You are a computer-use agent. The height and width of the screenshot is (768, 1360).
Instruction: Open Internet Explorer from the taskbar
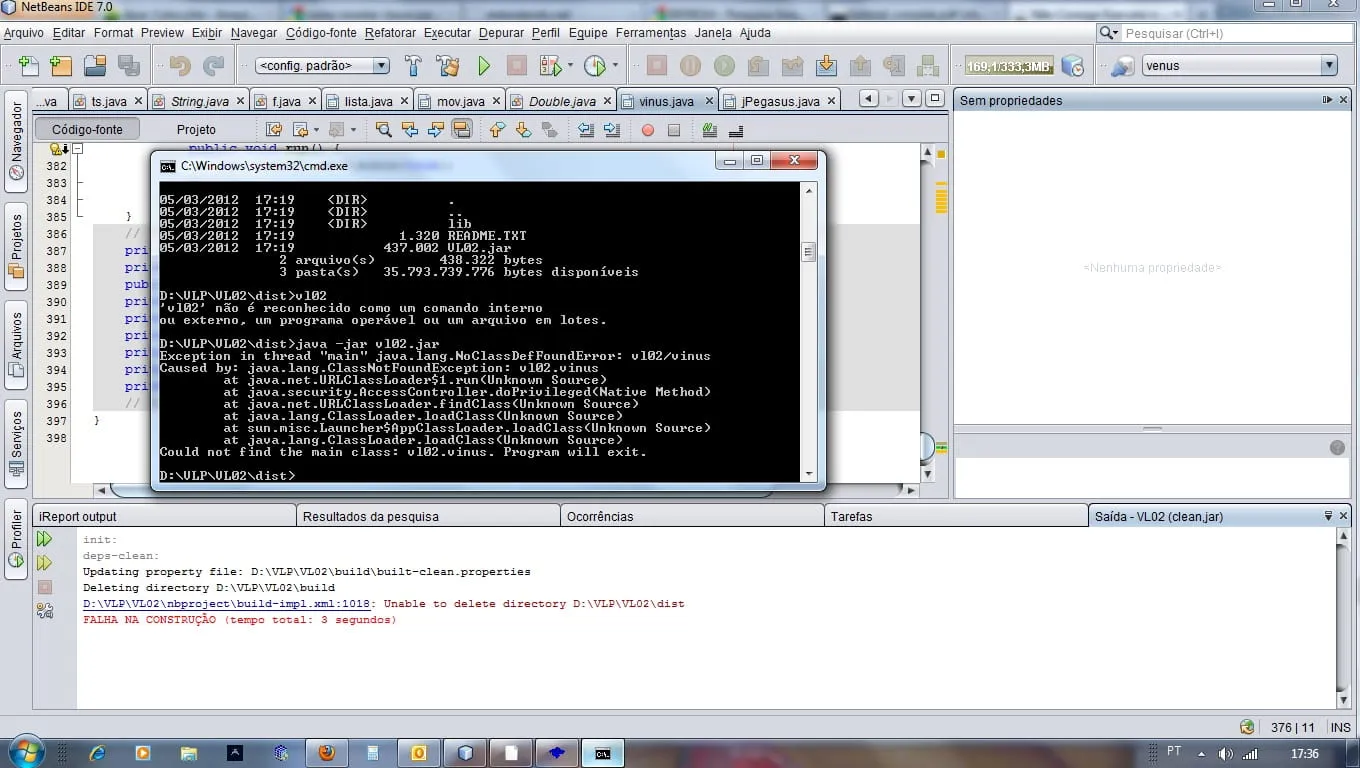click(x=97, y=753)
